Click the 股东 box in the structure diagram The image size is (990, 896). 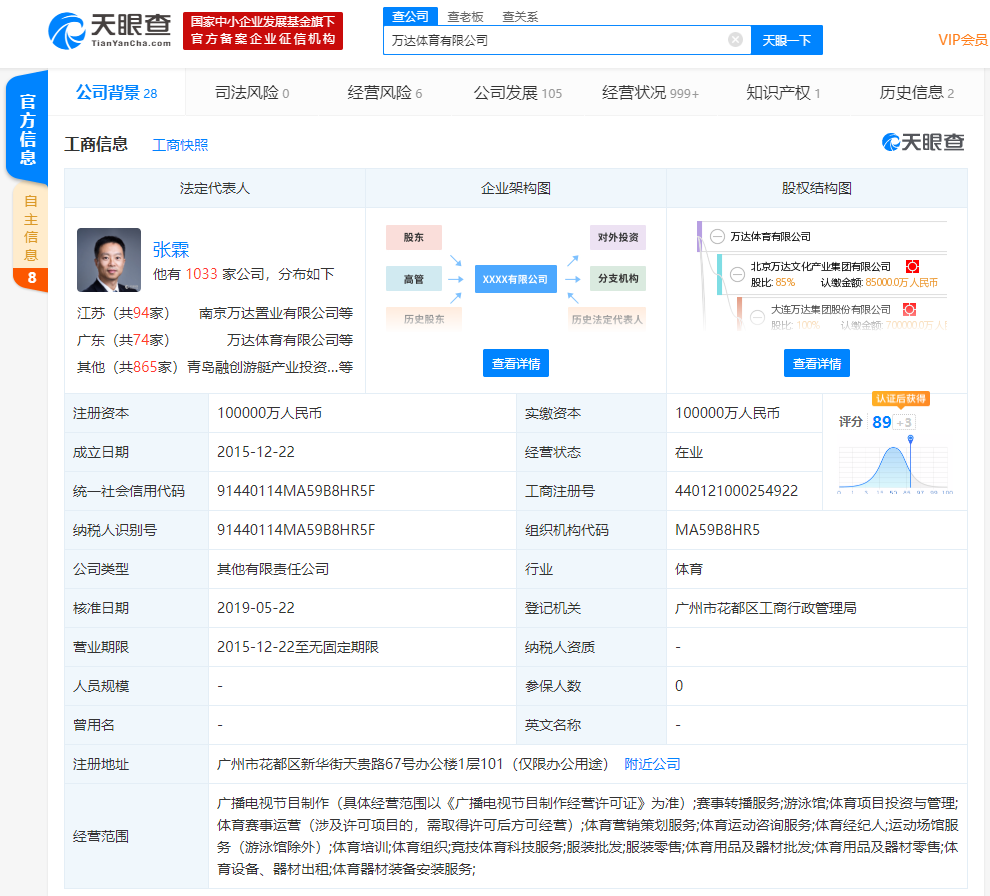point(413,238)
